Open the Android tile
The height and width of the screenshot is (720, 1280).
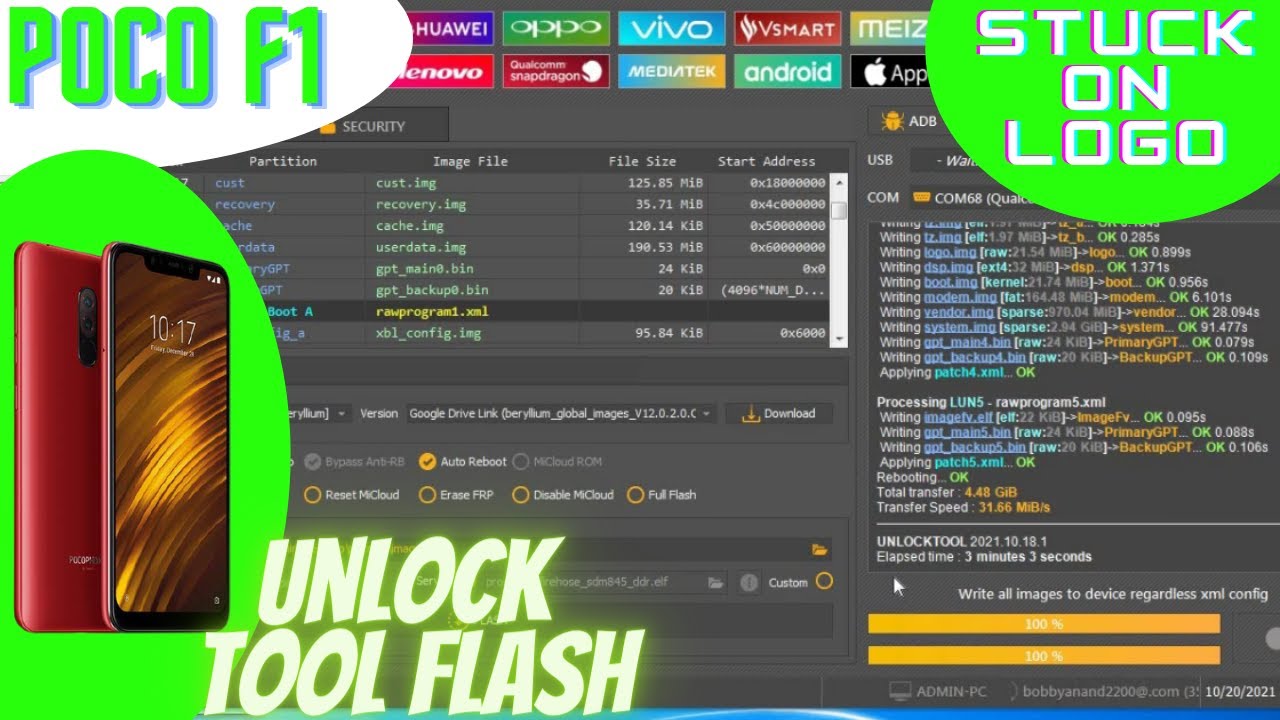pos(787,71)
